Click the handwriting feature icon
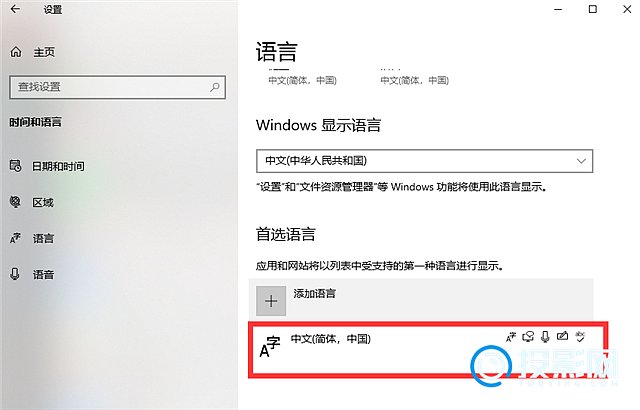The height and width of the screenshot is (410, 640). (x=562, y=336)
